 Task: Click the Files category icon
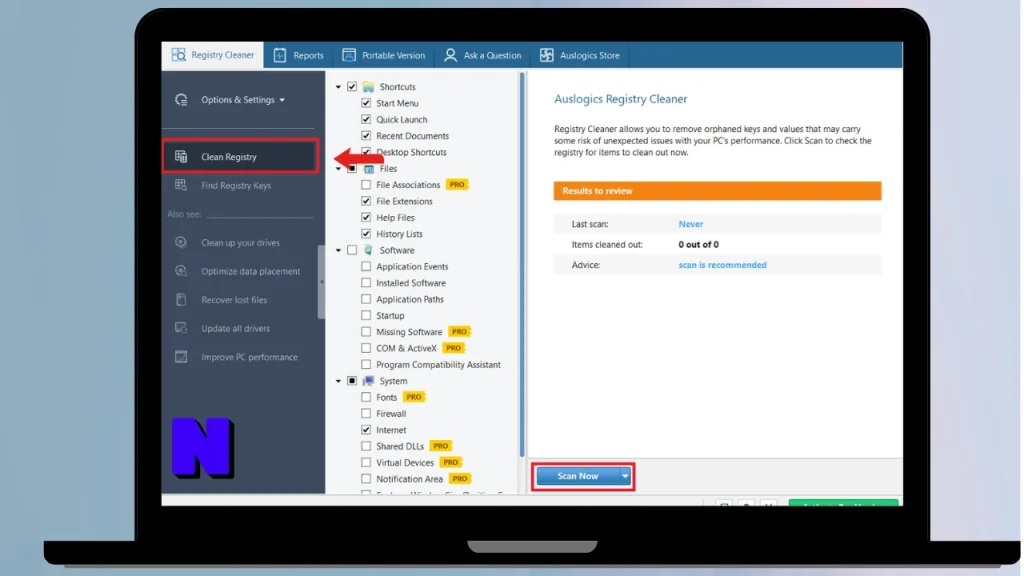tap(369, 168)
